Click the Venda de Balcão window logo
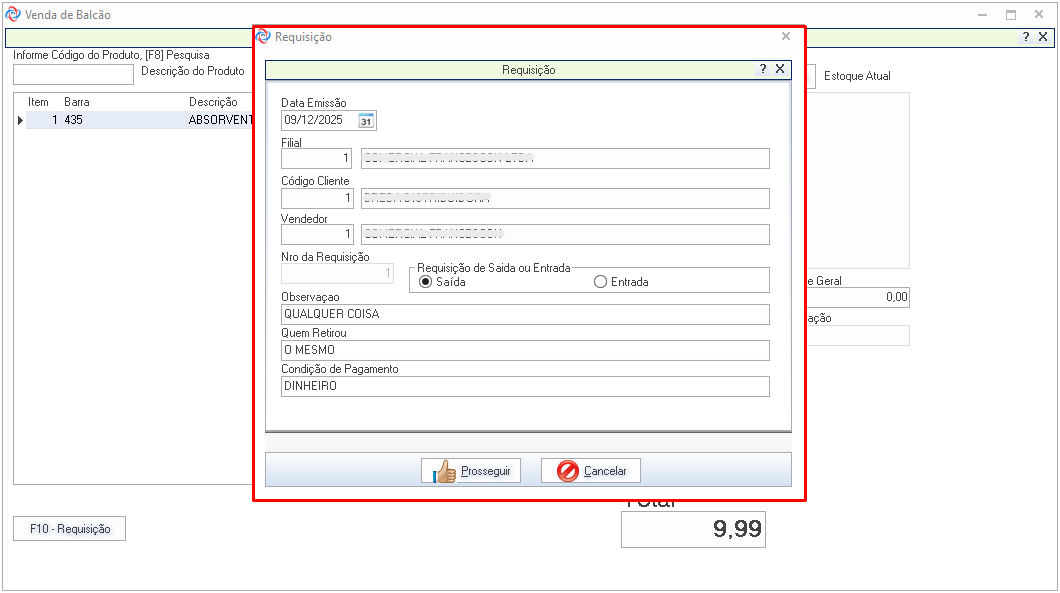This screenshot has height=593, width=1060. point(13,15)
